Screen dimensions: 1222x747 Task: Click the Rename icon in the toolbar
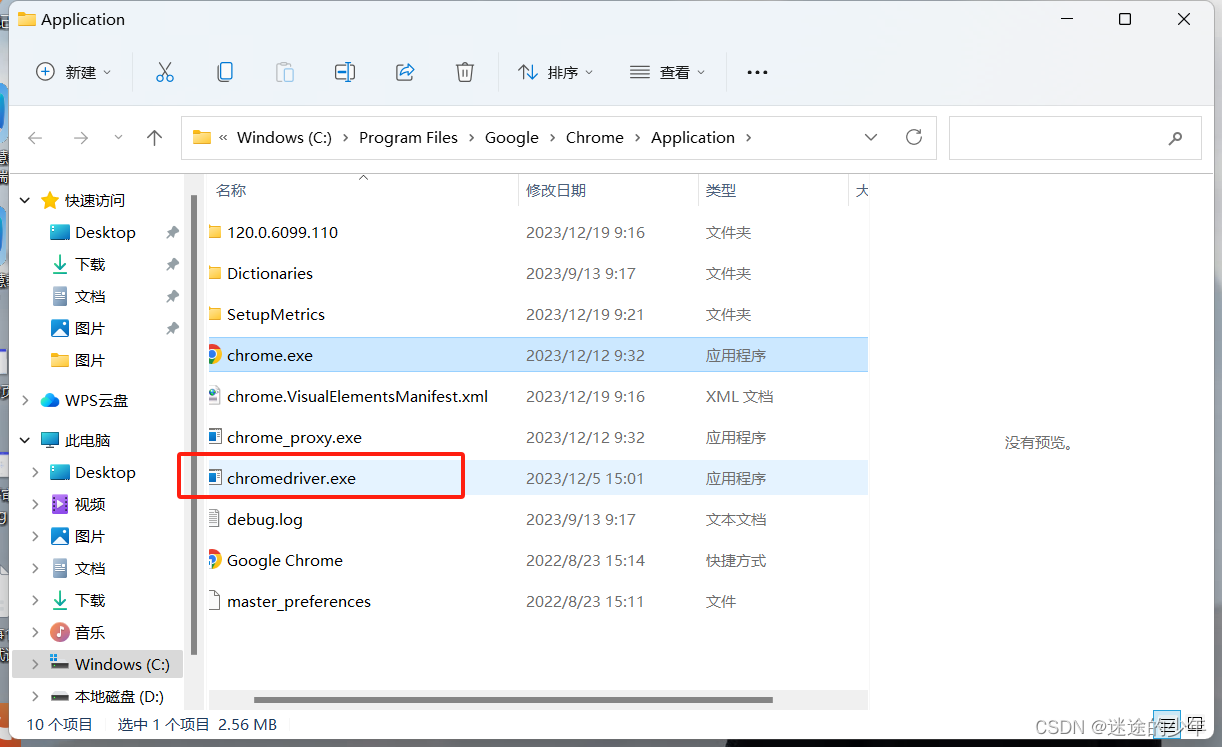pyautogui.click(x=345, y=72)
